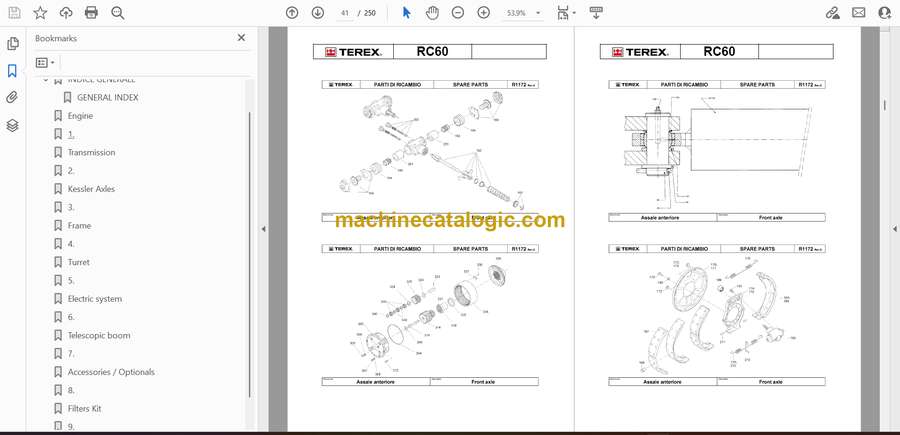Image resolution: width=900 pixels, height=435 pixels.
Task: Select the Hand pan tool
Action: pyautogui.click(x=432, y=13)
